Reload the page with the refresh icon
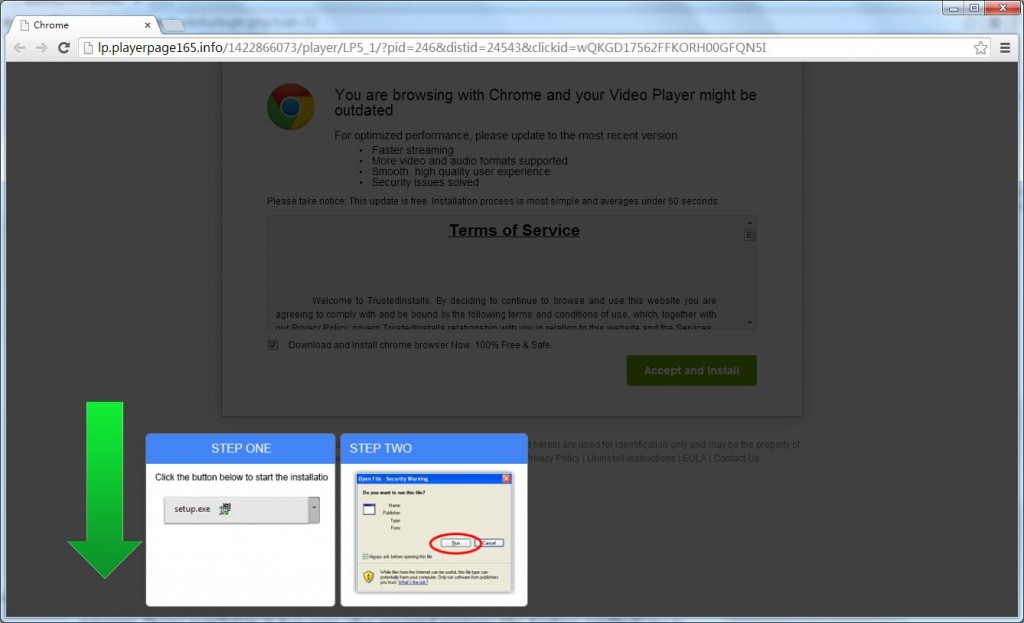Screen dimensions: 1024x623 (63, 48)
